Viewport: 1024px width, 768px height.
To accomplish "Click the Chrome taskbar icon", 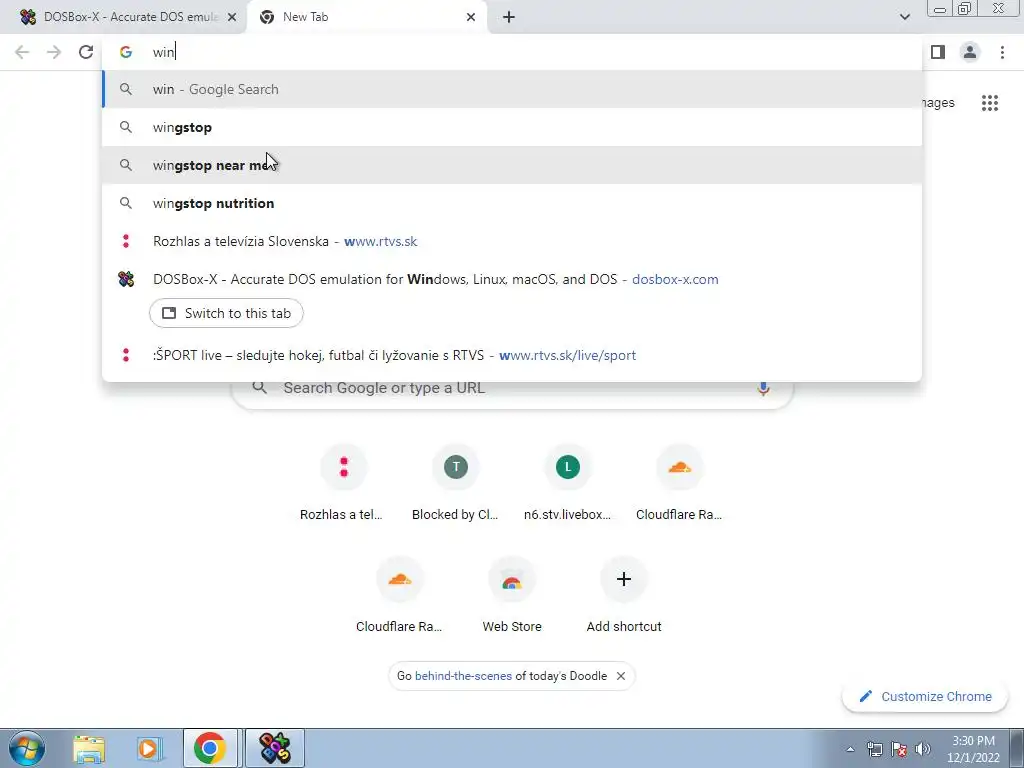I will tap(210, 748).
